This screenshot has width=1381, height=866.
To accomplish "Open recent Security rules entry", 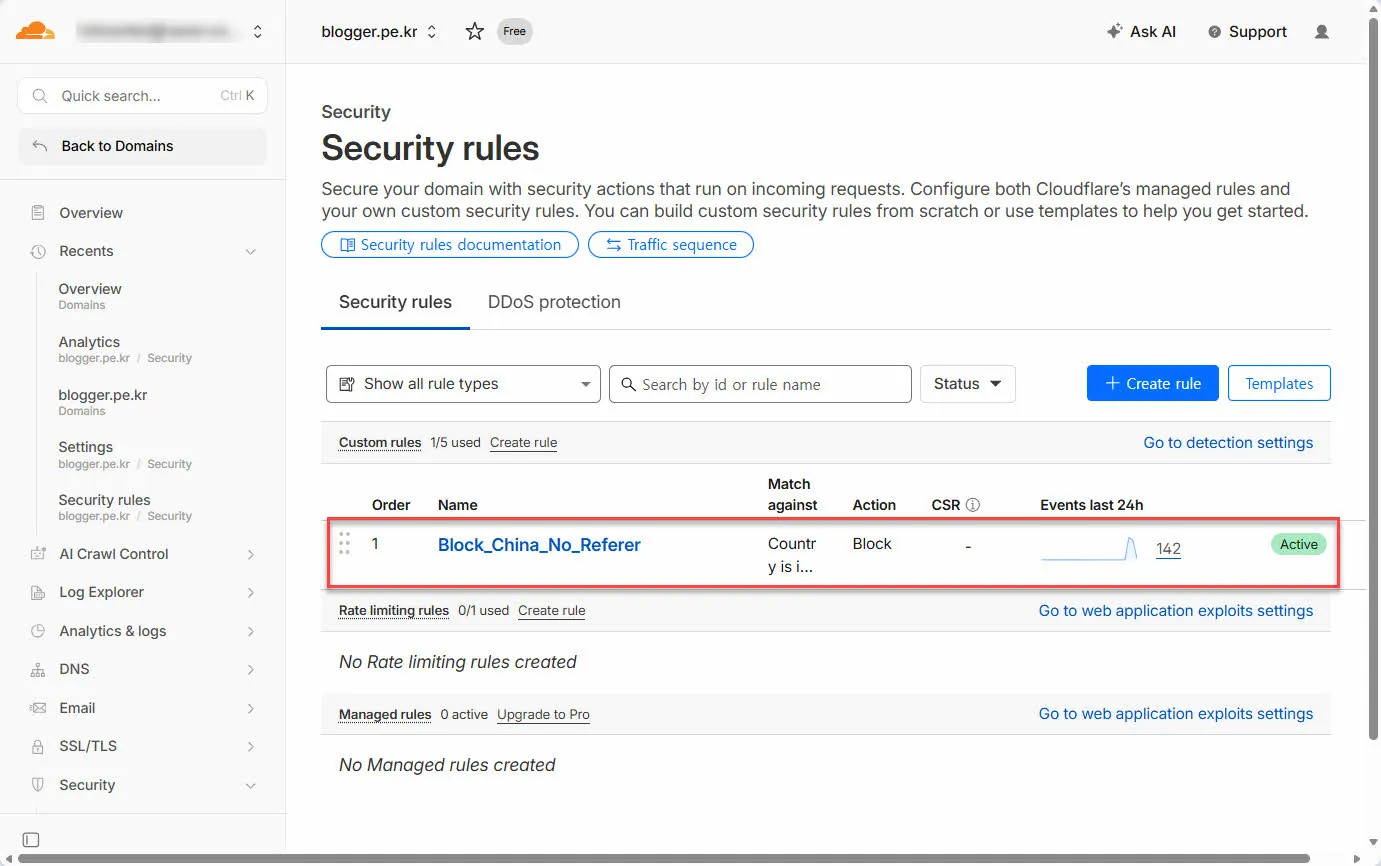I will click(125, 507).
